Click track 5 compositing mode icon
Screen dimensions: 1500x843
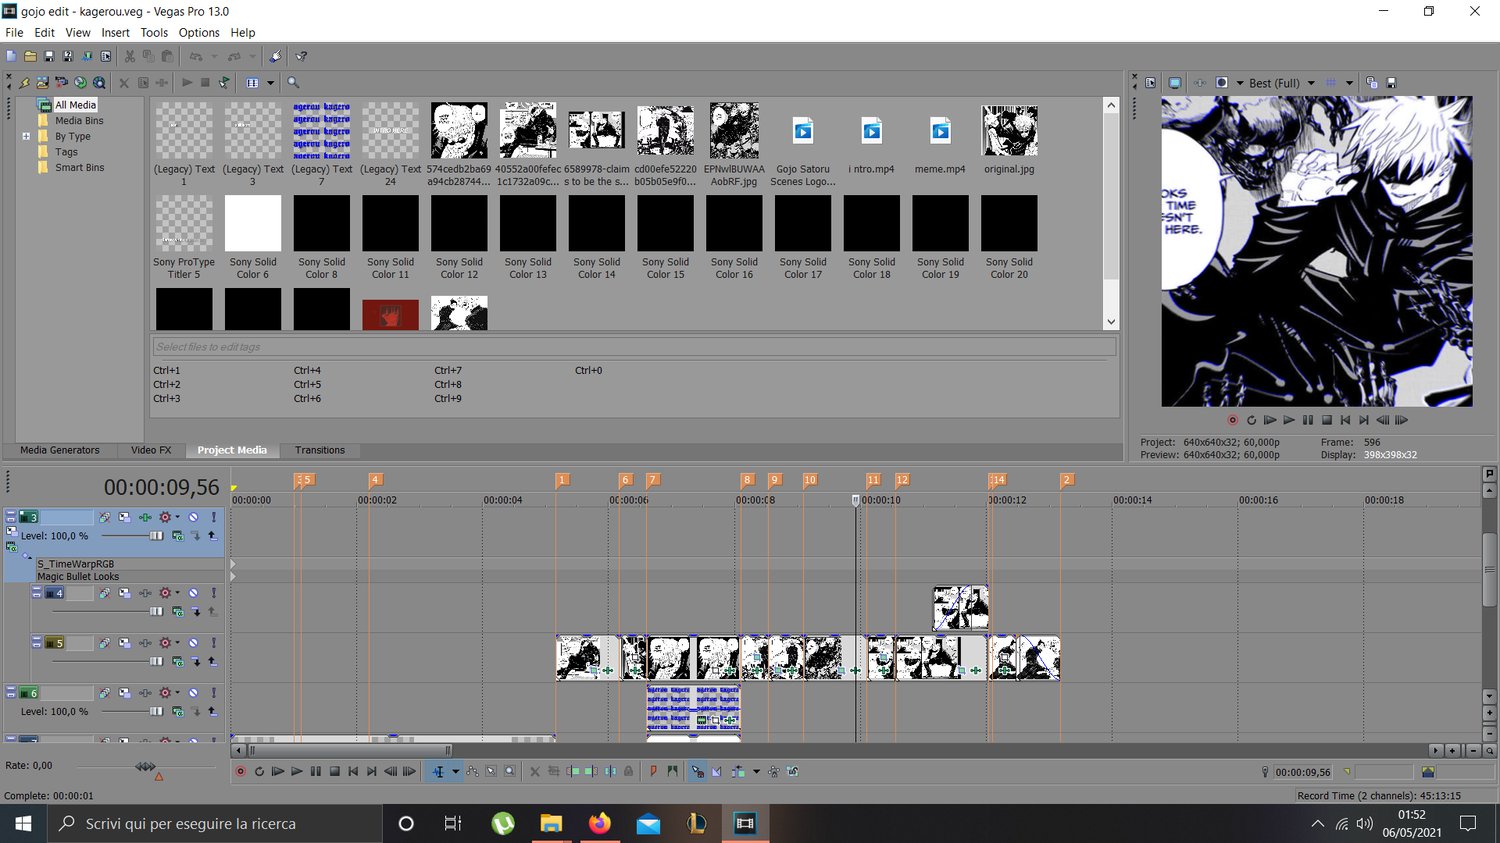(177, 661)
